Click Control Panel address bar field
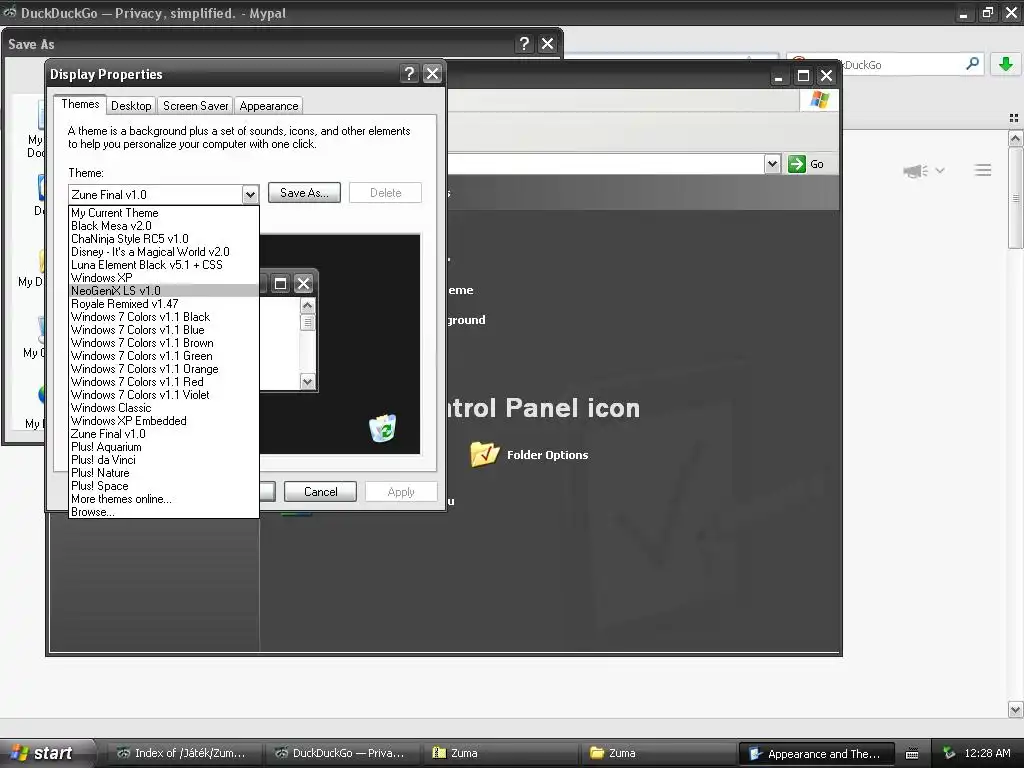This screenshot has width=1024, height=768. pyautogui.click(x=605, y=164)
